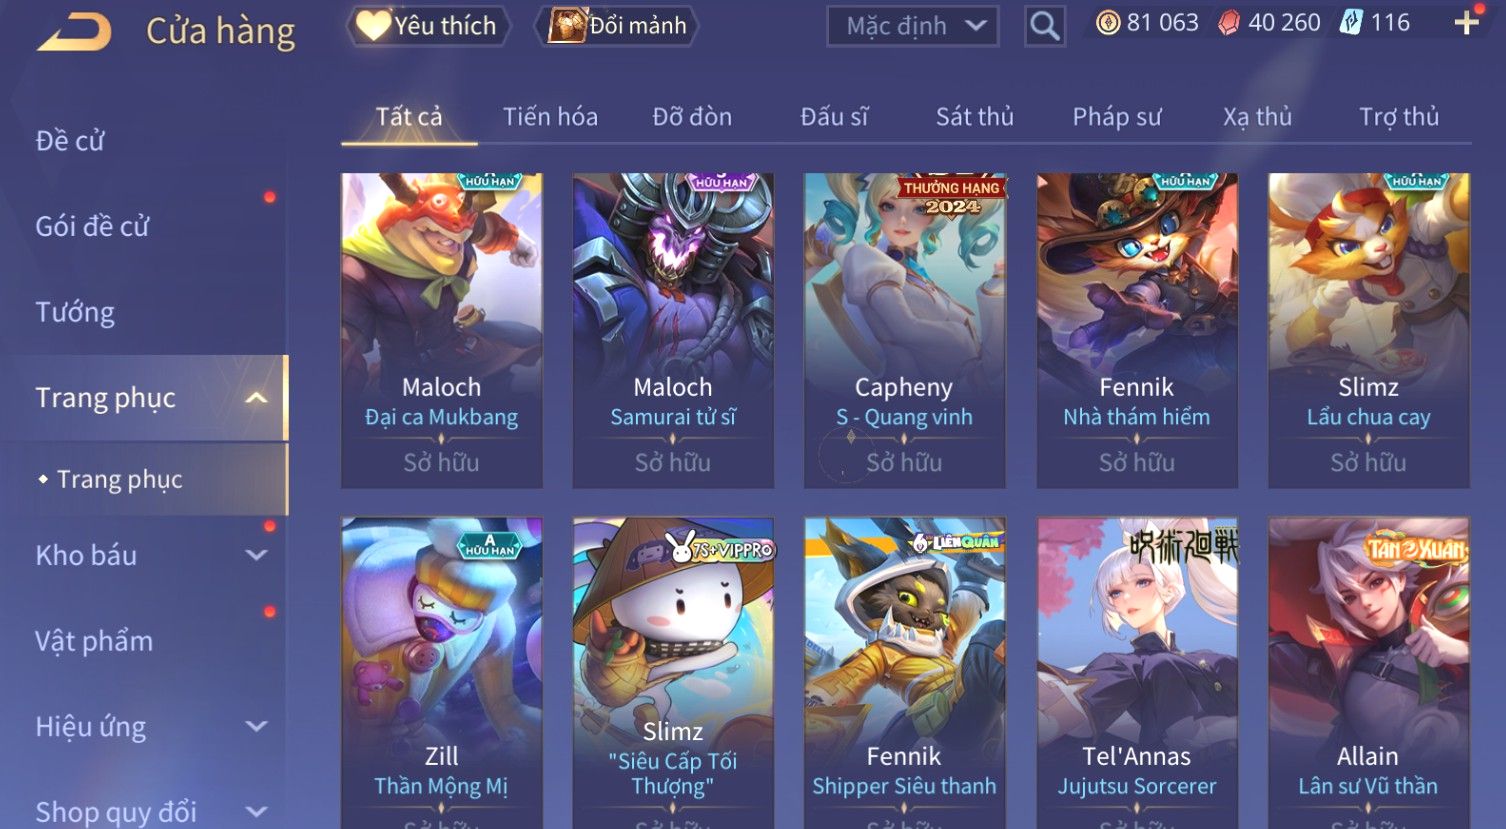This screenshot has width=1506, height=829.
Task: Click the gold coin balance icon
Action: 1108,23
